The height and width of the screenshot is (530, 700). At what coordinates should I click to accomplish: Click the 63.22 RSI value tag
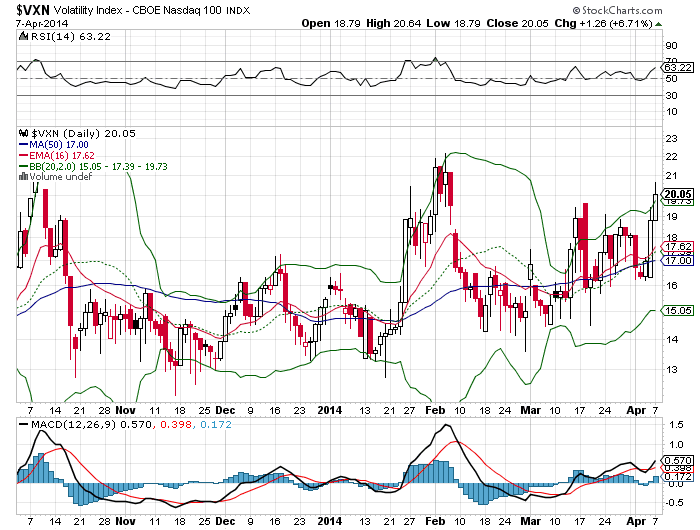678,67
